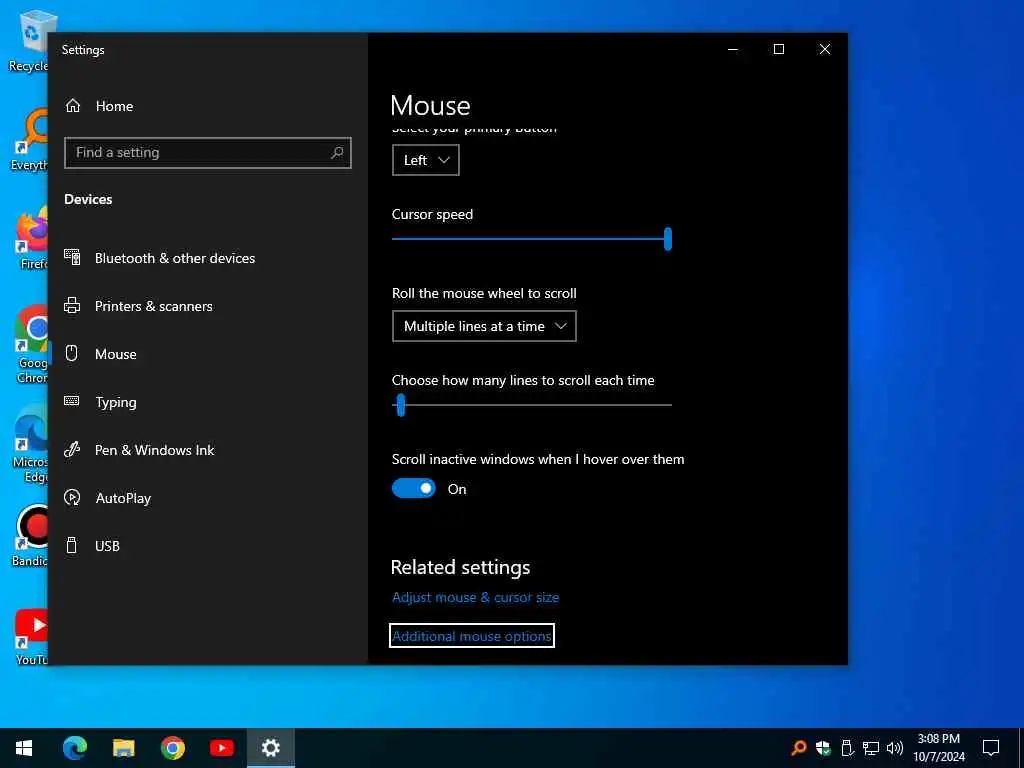
Task: Open File Explorer from taskbar
Action: 123,748
